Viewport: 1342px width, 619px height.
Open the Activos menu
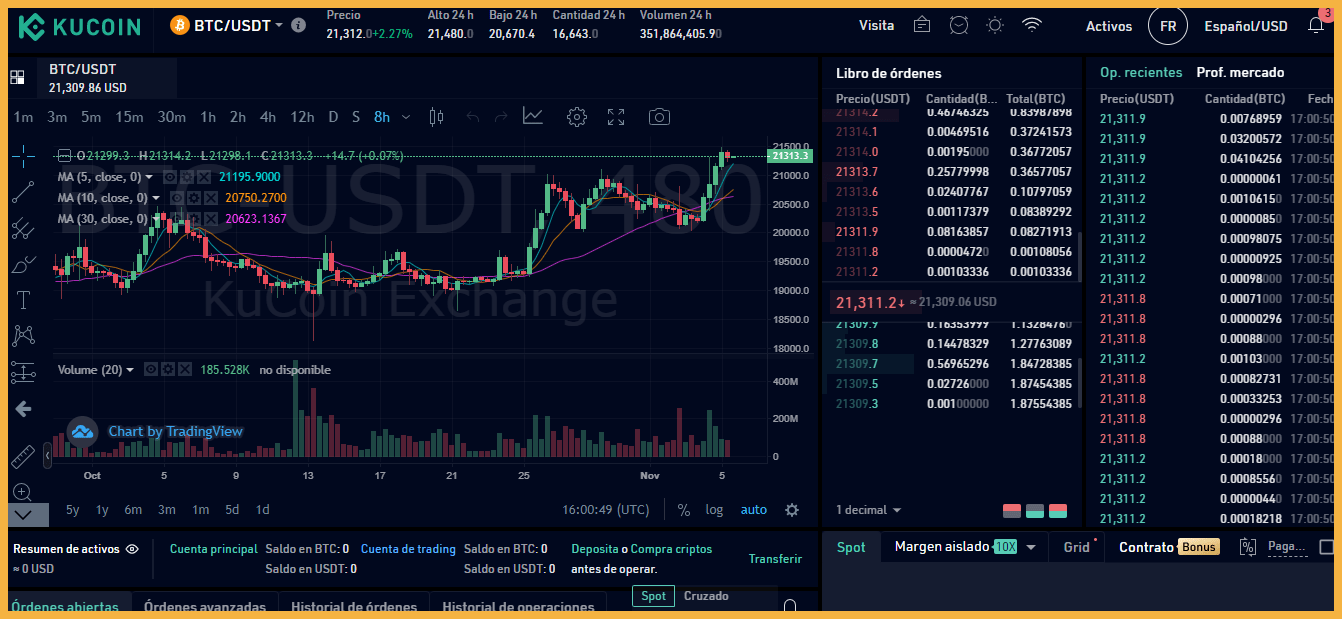pos(1109,26)
